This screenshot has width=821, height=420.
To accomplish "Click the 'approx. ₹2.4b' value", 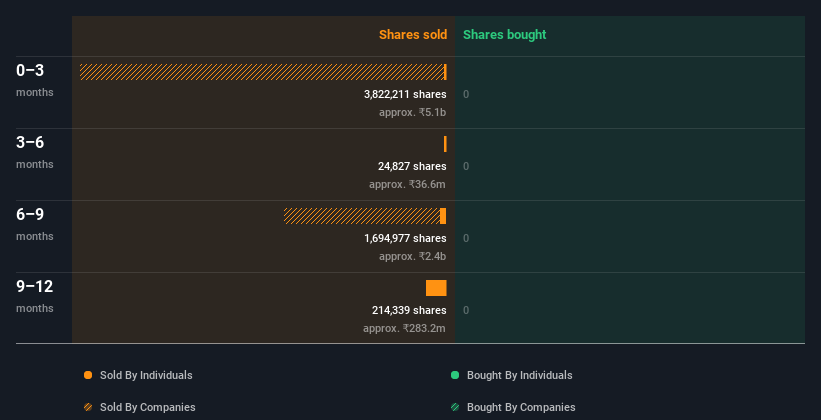I will point(413,256).
